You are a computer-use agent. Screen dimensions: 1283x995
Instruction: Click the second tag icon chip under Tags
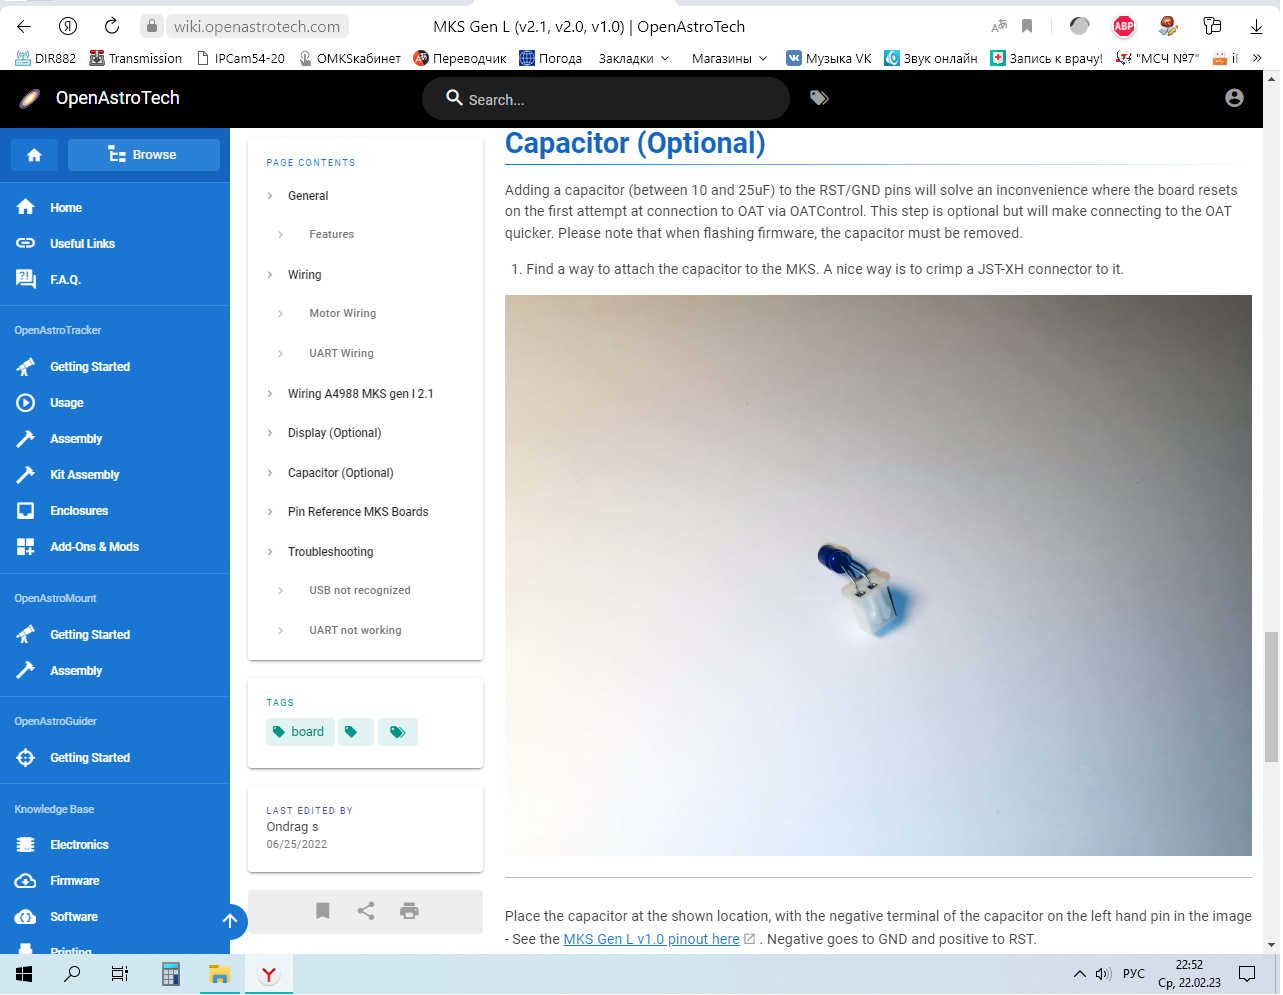pos(355,732)
